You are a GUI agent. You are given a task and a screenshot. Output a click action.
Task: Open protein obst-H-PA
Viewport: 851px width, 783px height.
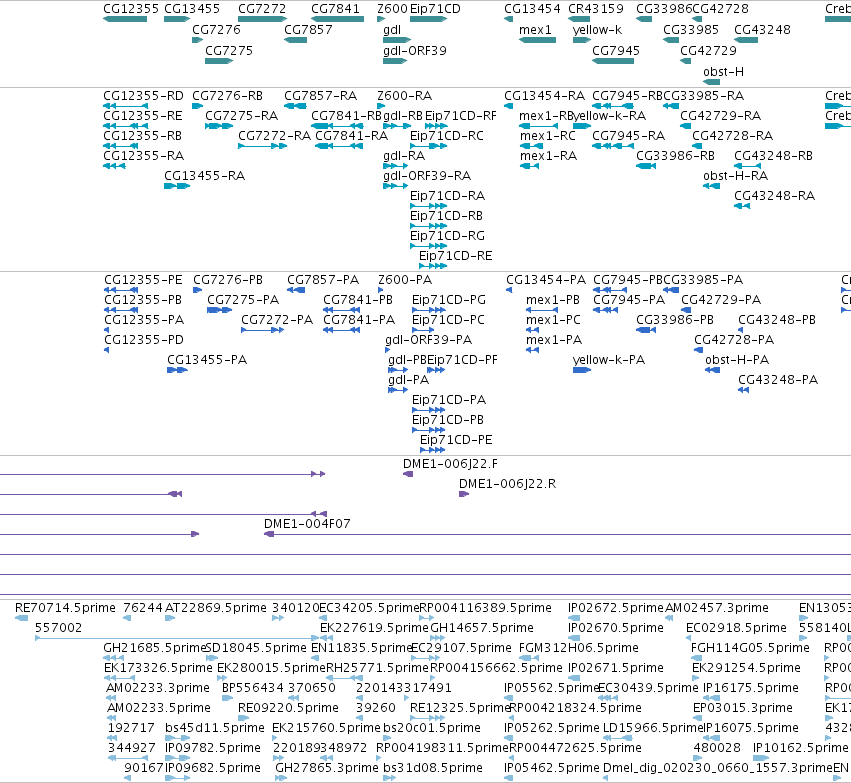pos(737,360)
